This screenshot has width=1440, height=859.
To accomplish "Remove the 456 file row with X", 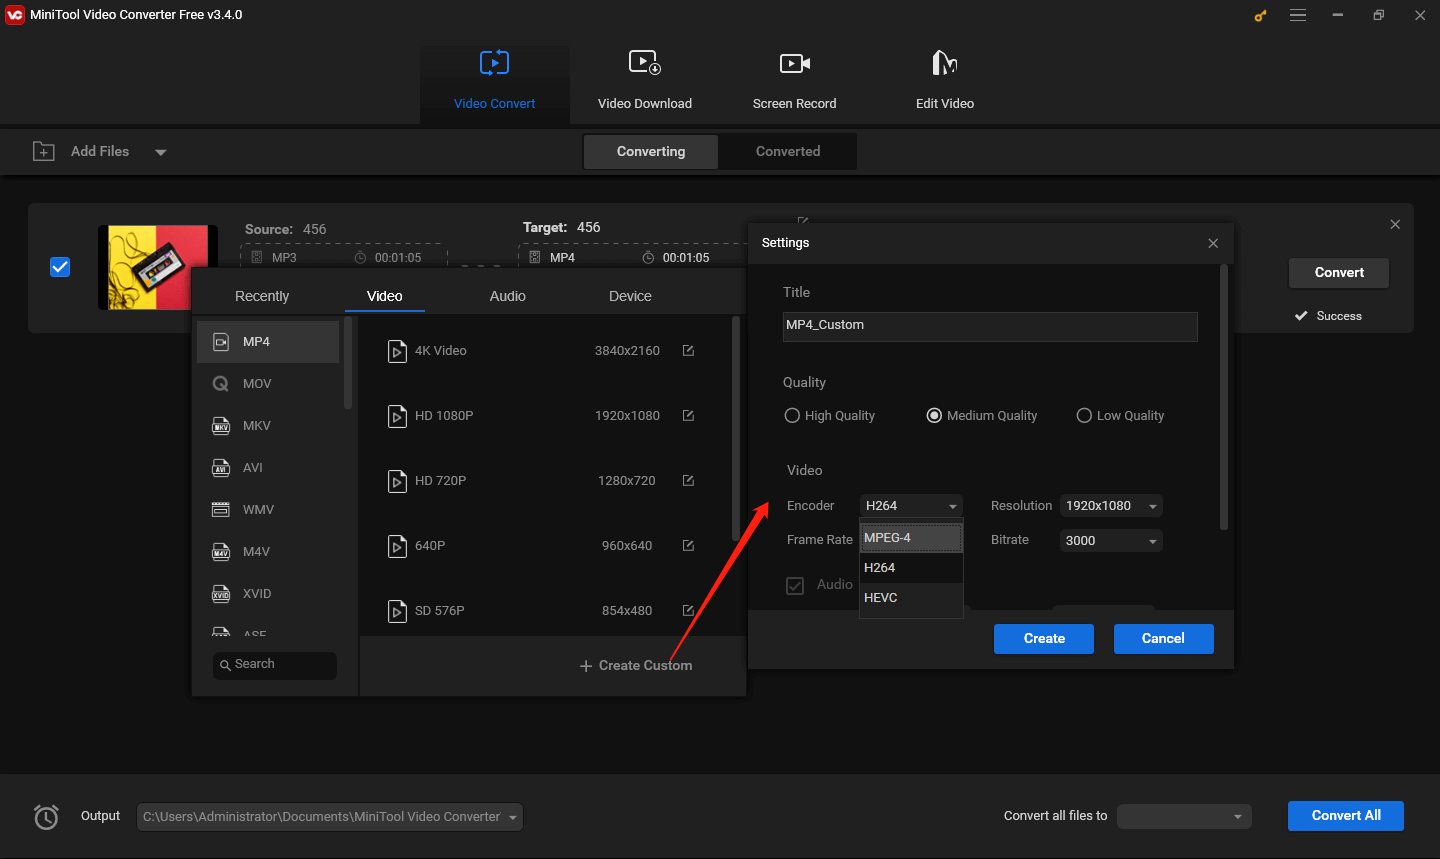I will [x=1395, y=224].
